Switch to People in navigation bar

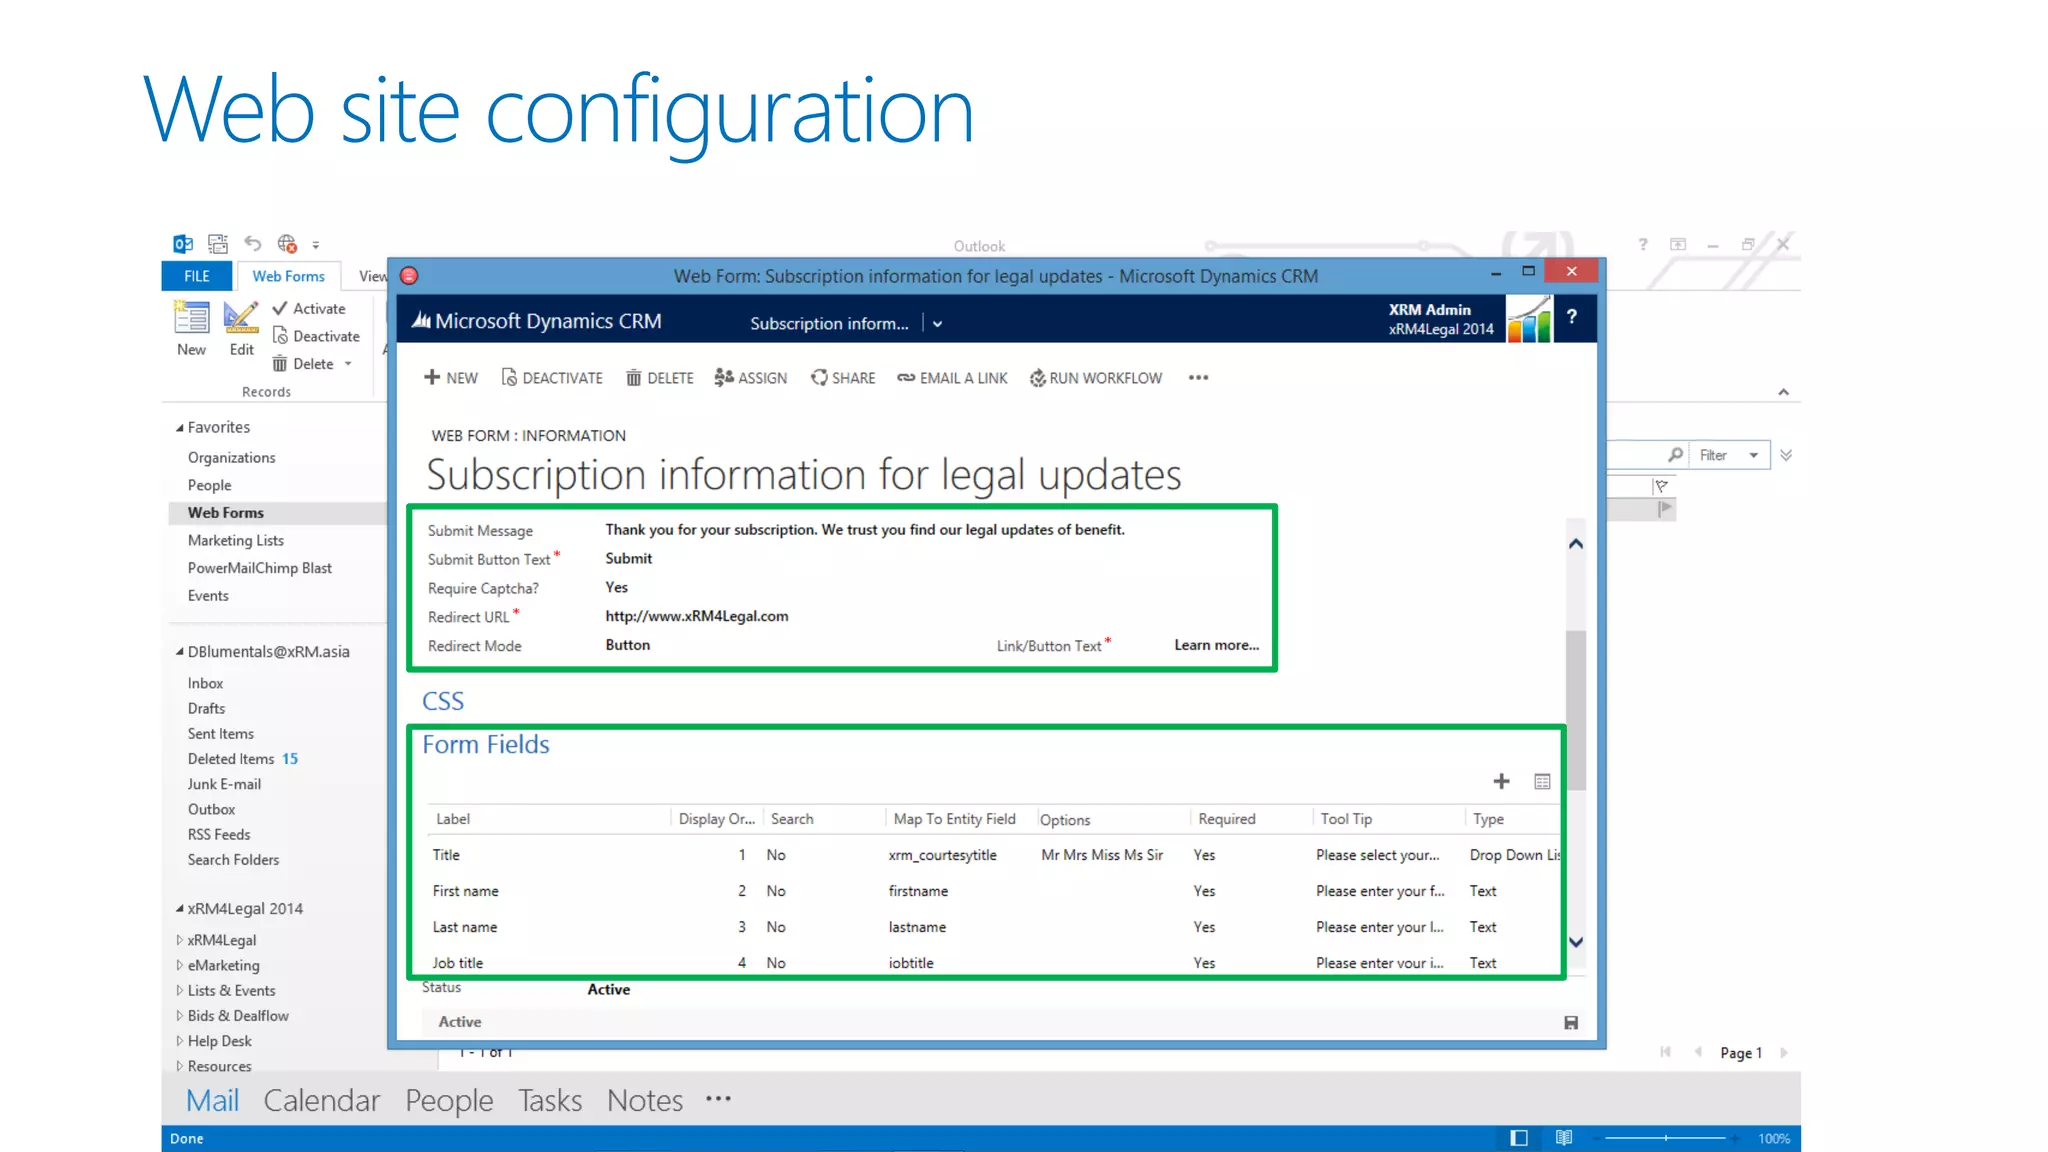click(449, 1101)
